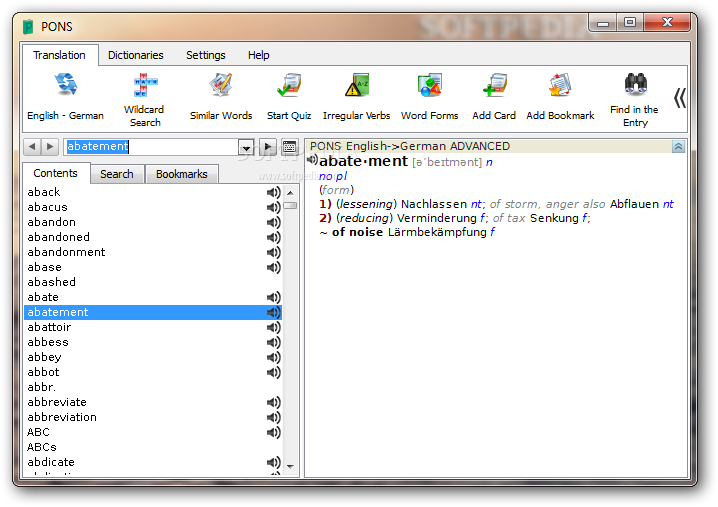The width and height of the screenshot is (718, 507).
Task: Click the translation Verminderung
Action: point(436,218)
